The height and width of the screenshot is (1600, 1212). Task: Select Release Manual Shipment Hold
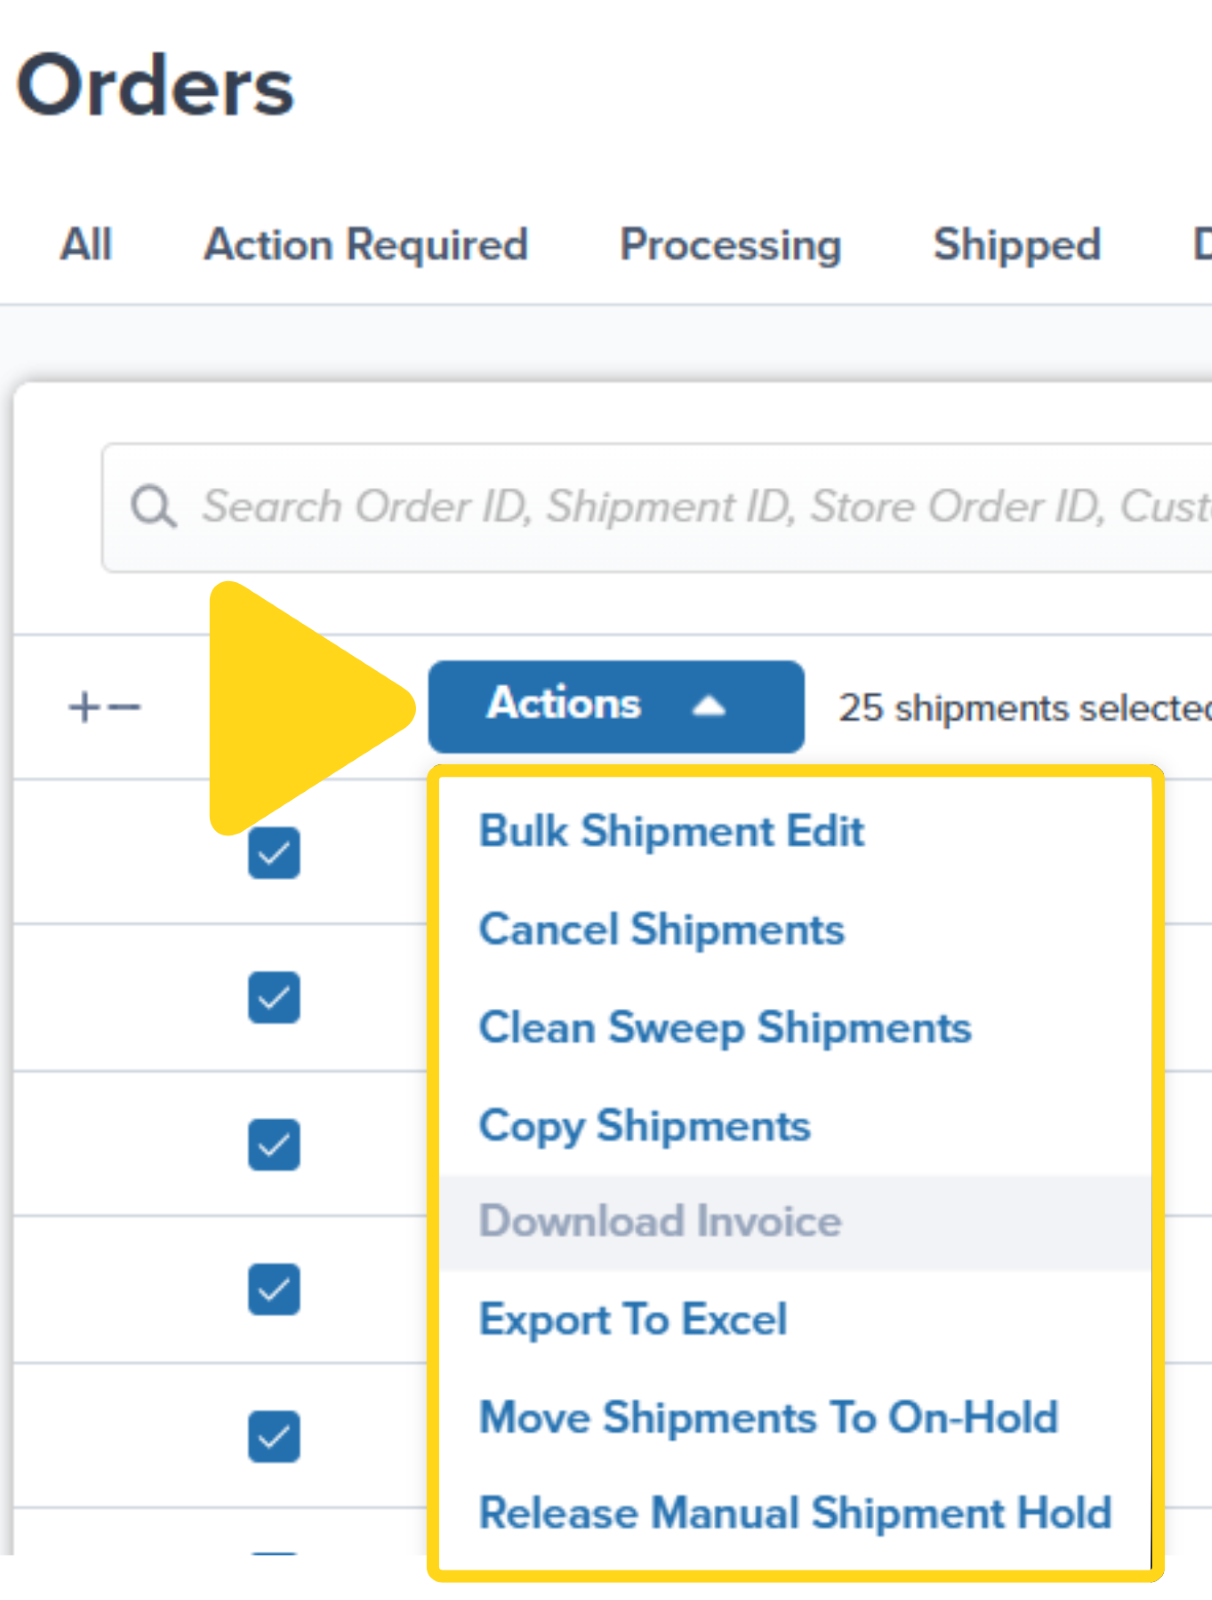[796, 1513]
